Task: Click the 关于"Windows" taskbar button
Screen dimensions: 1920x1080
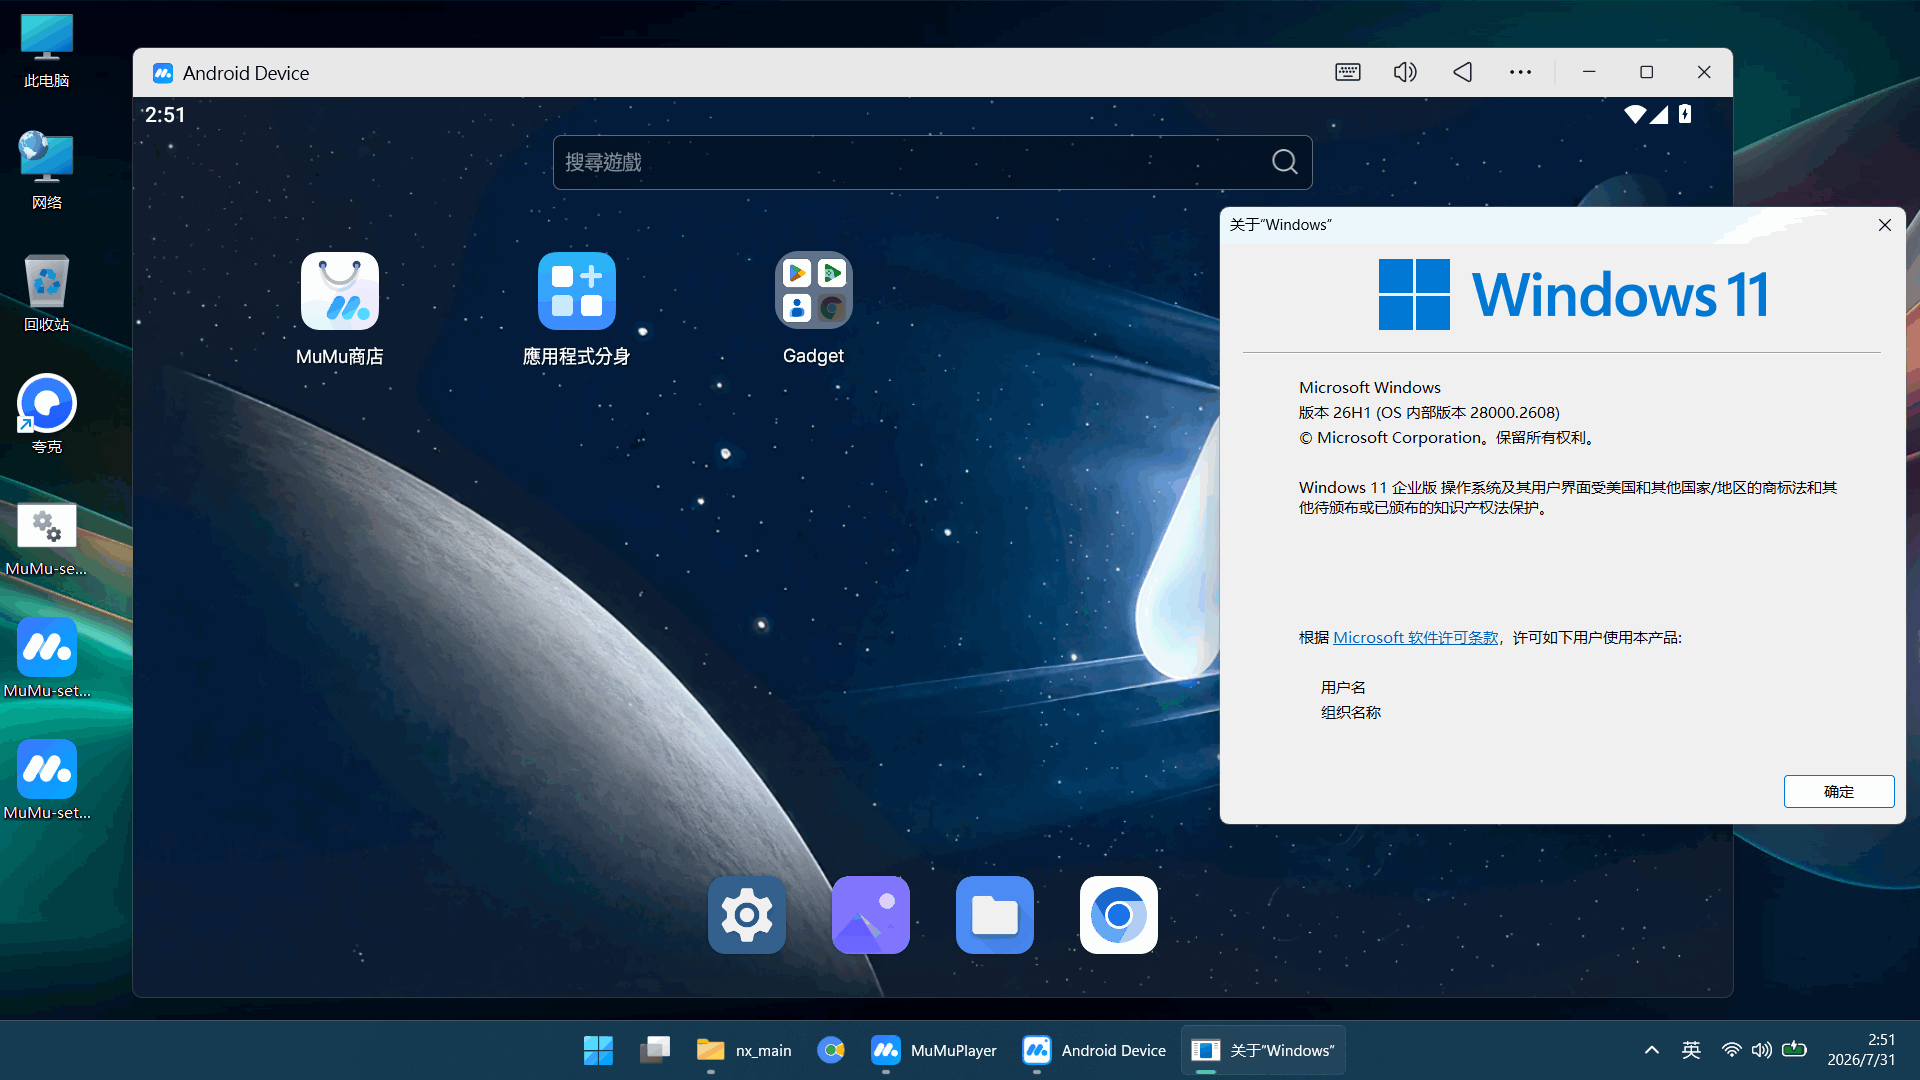Action: pos(1263,1050)
